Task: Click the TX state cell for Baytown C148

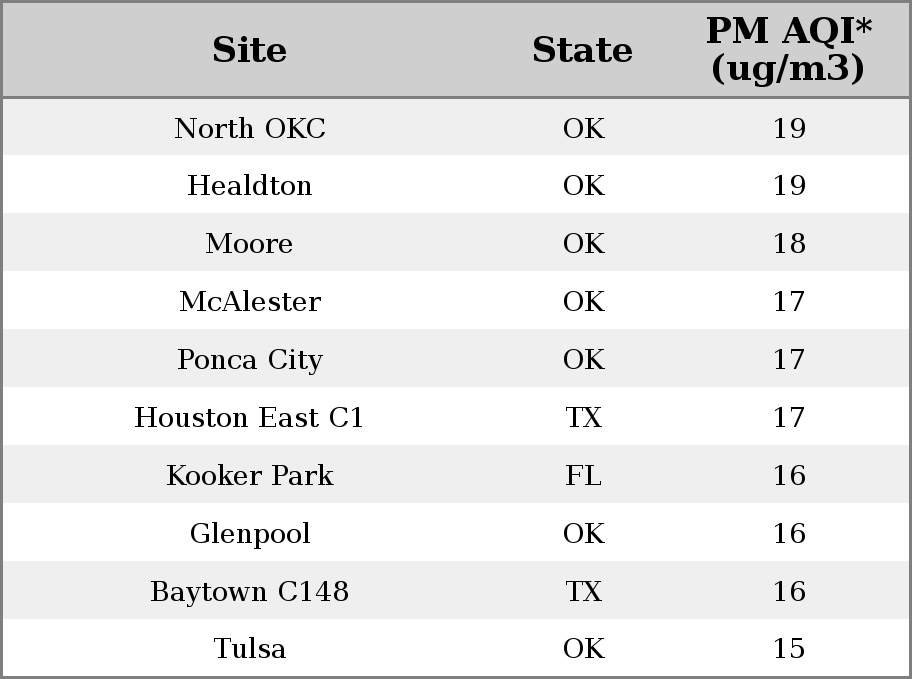Action: pos(583,591)
